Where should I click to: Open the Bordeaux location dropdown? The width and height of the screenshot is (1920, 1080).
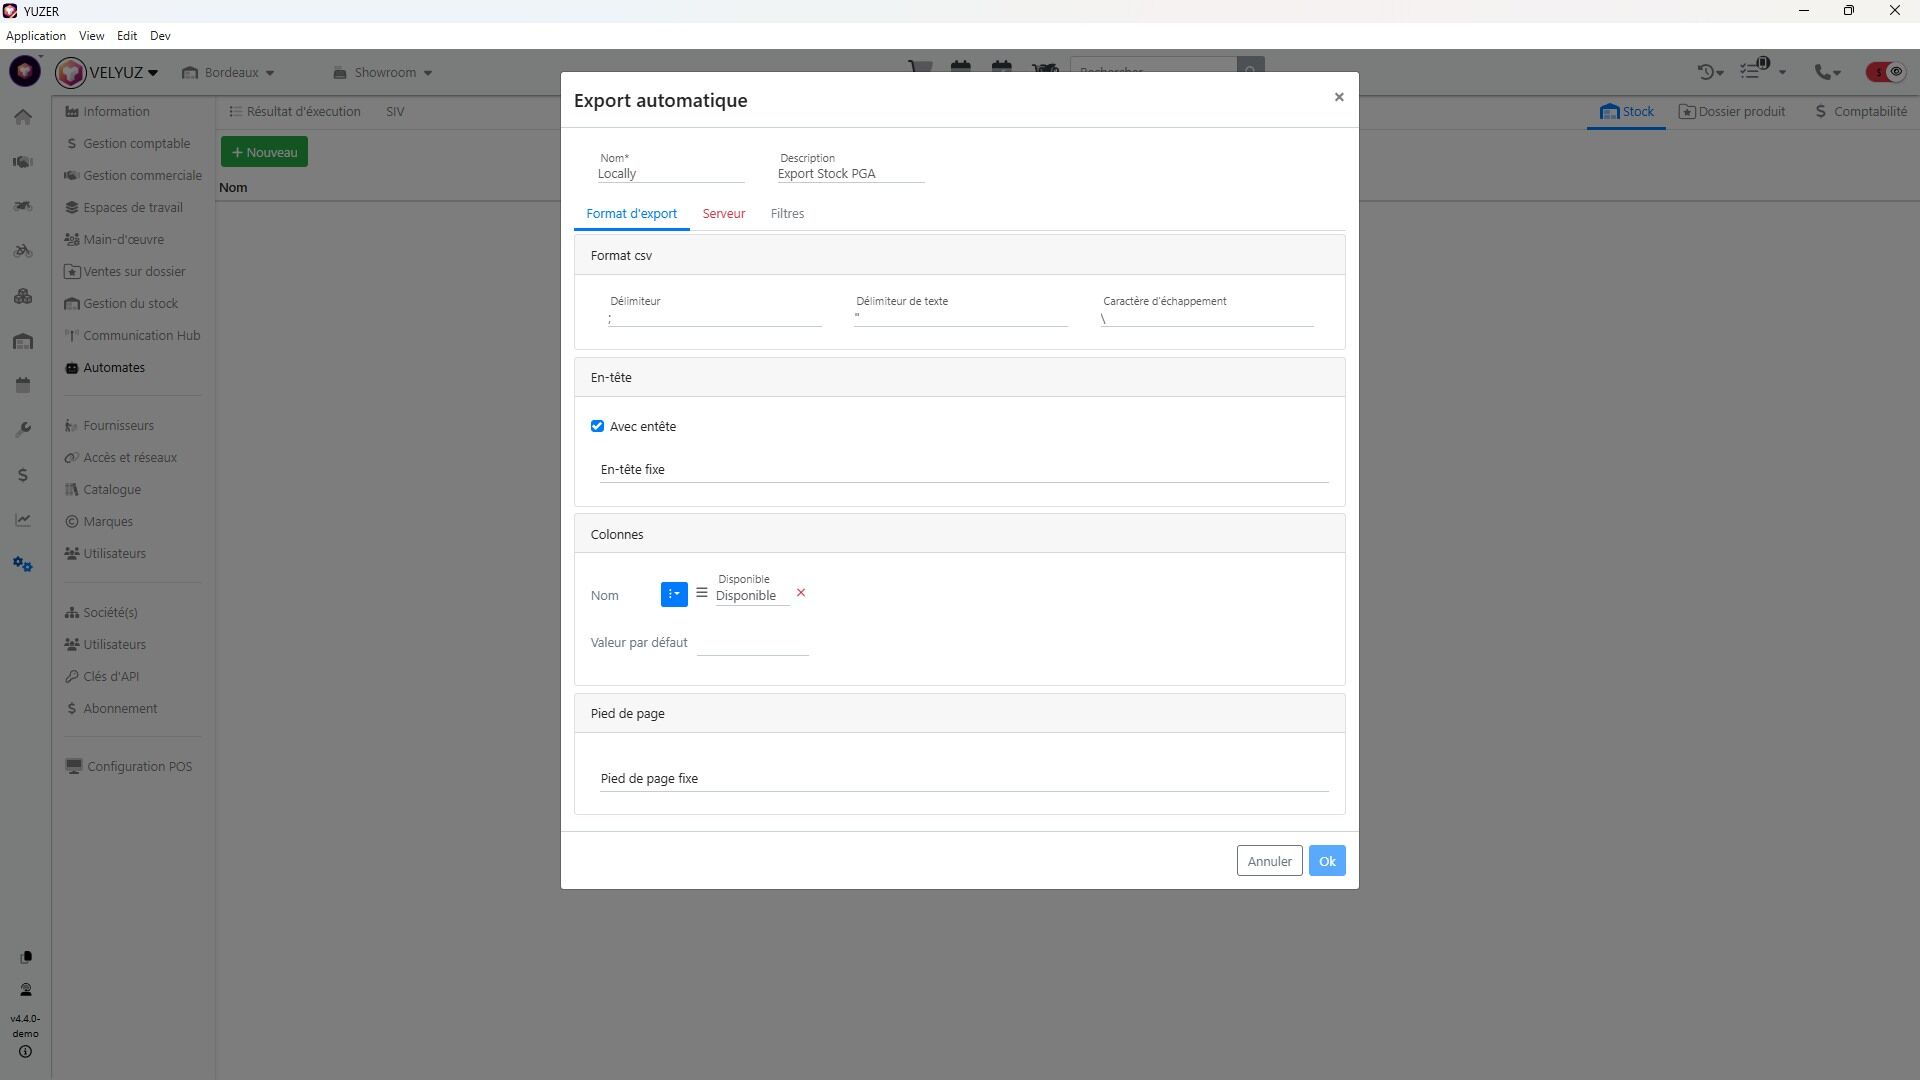click(229, 72)
